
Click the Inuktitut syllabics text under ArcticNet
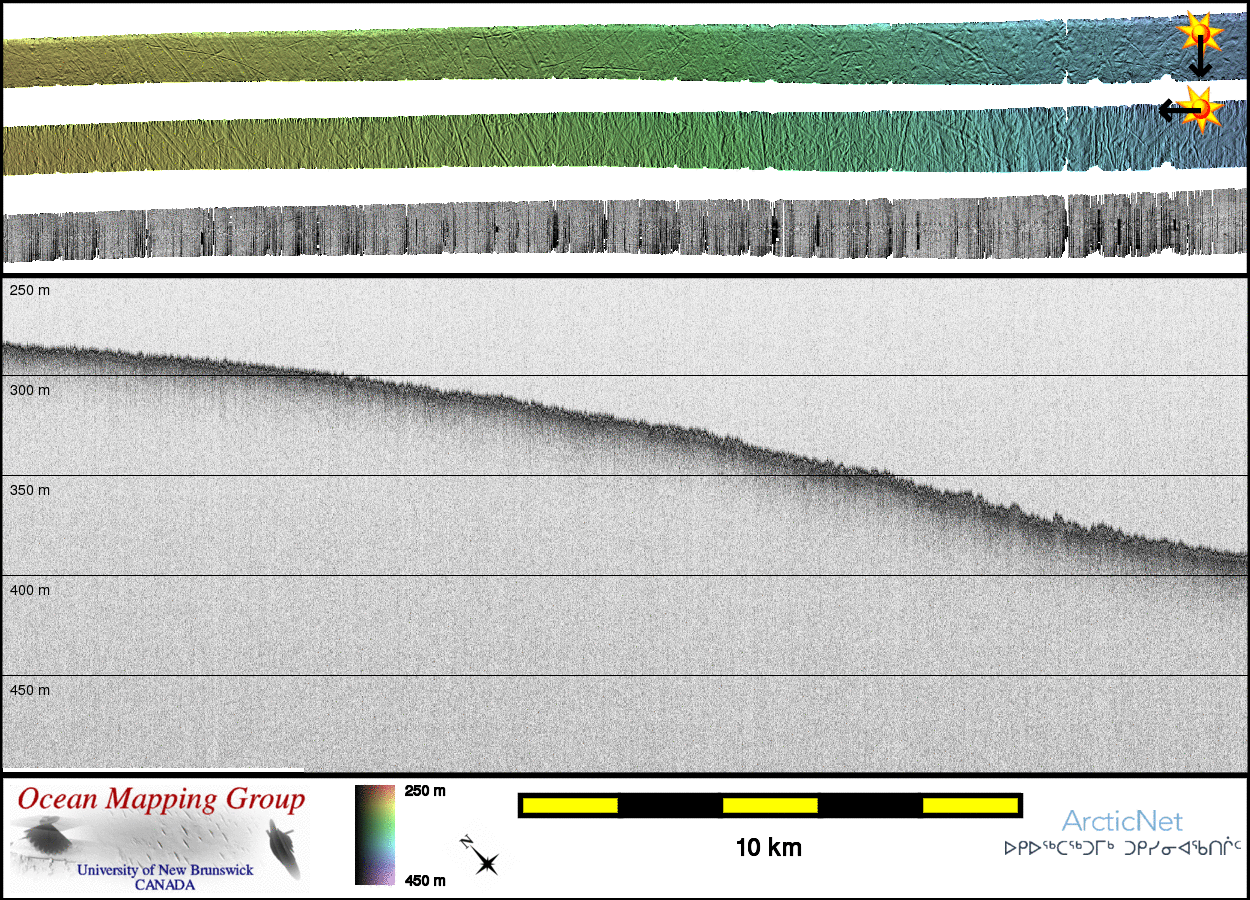point(1122,849)
